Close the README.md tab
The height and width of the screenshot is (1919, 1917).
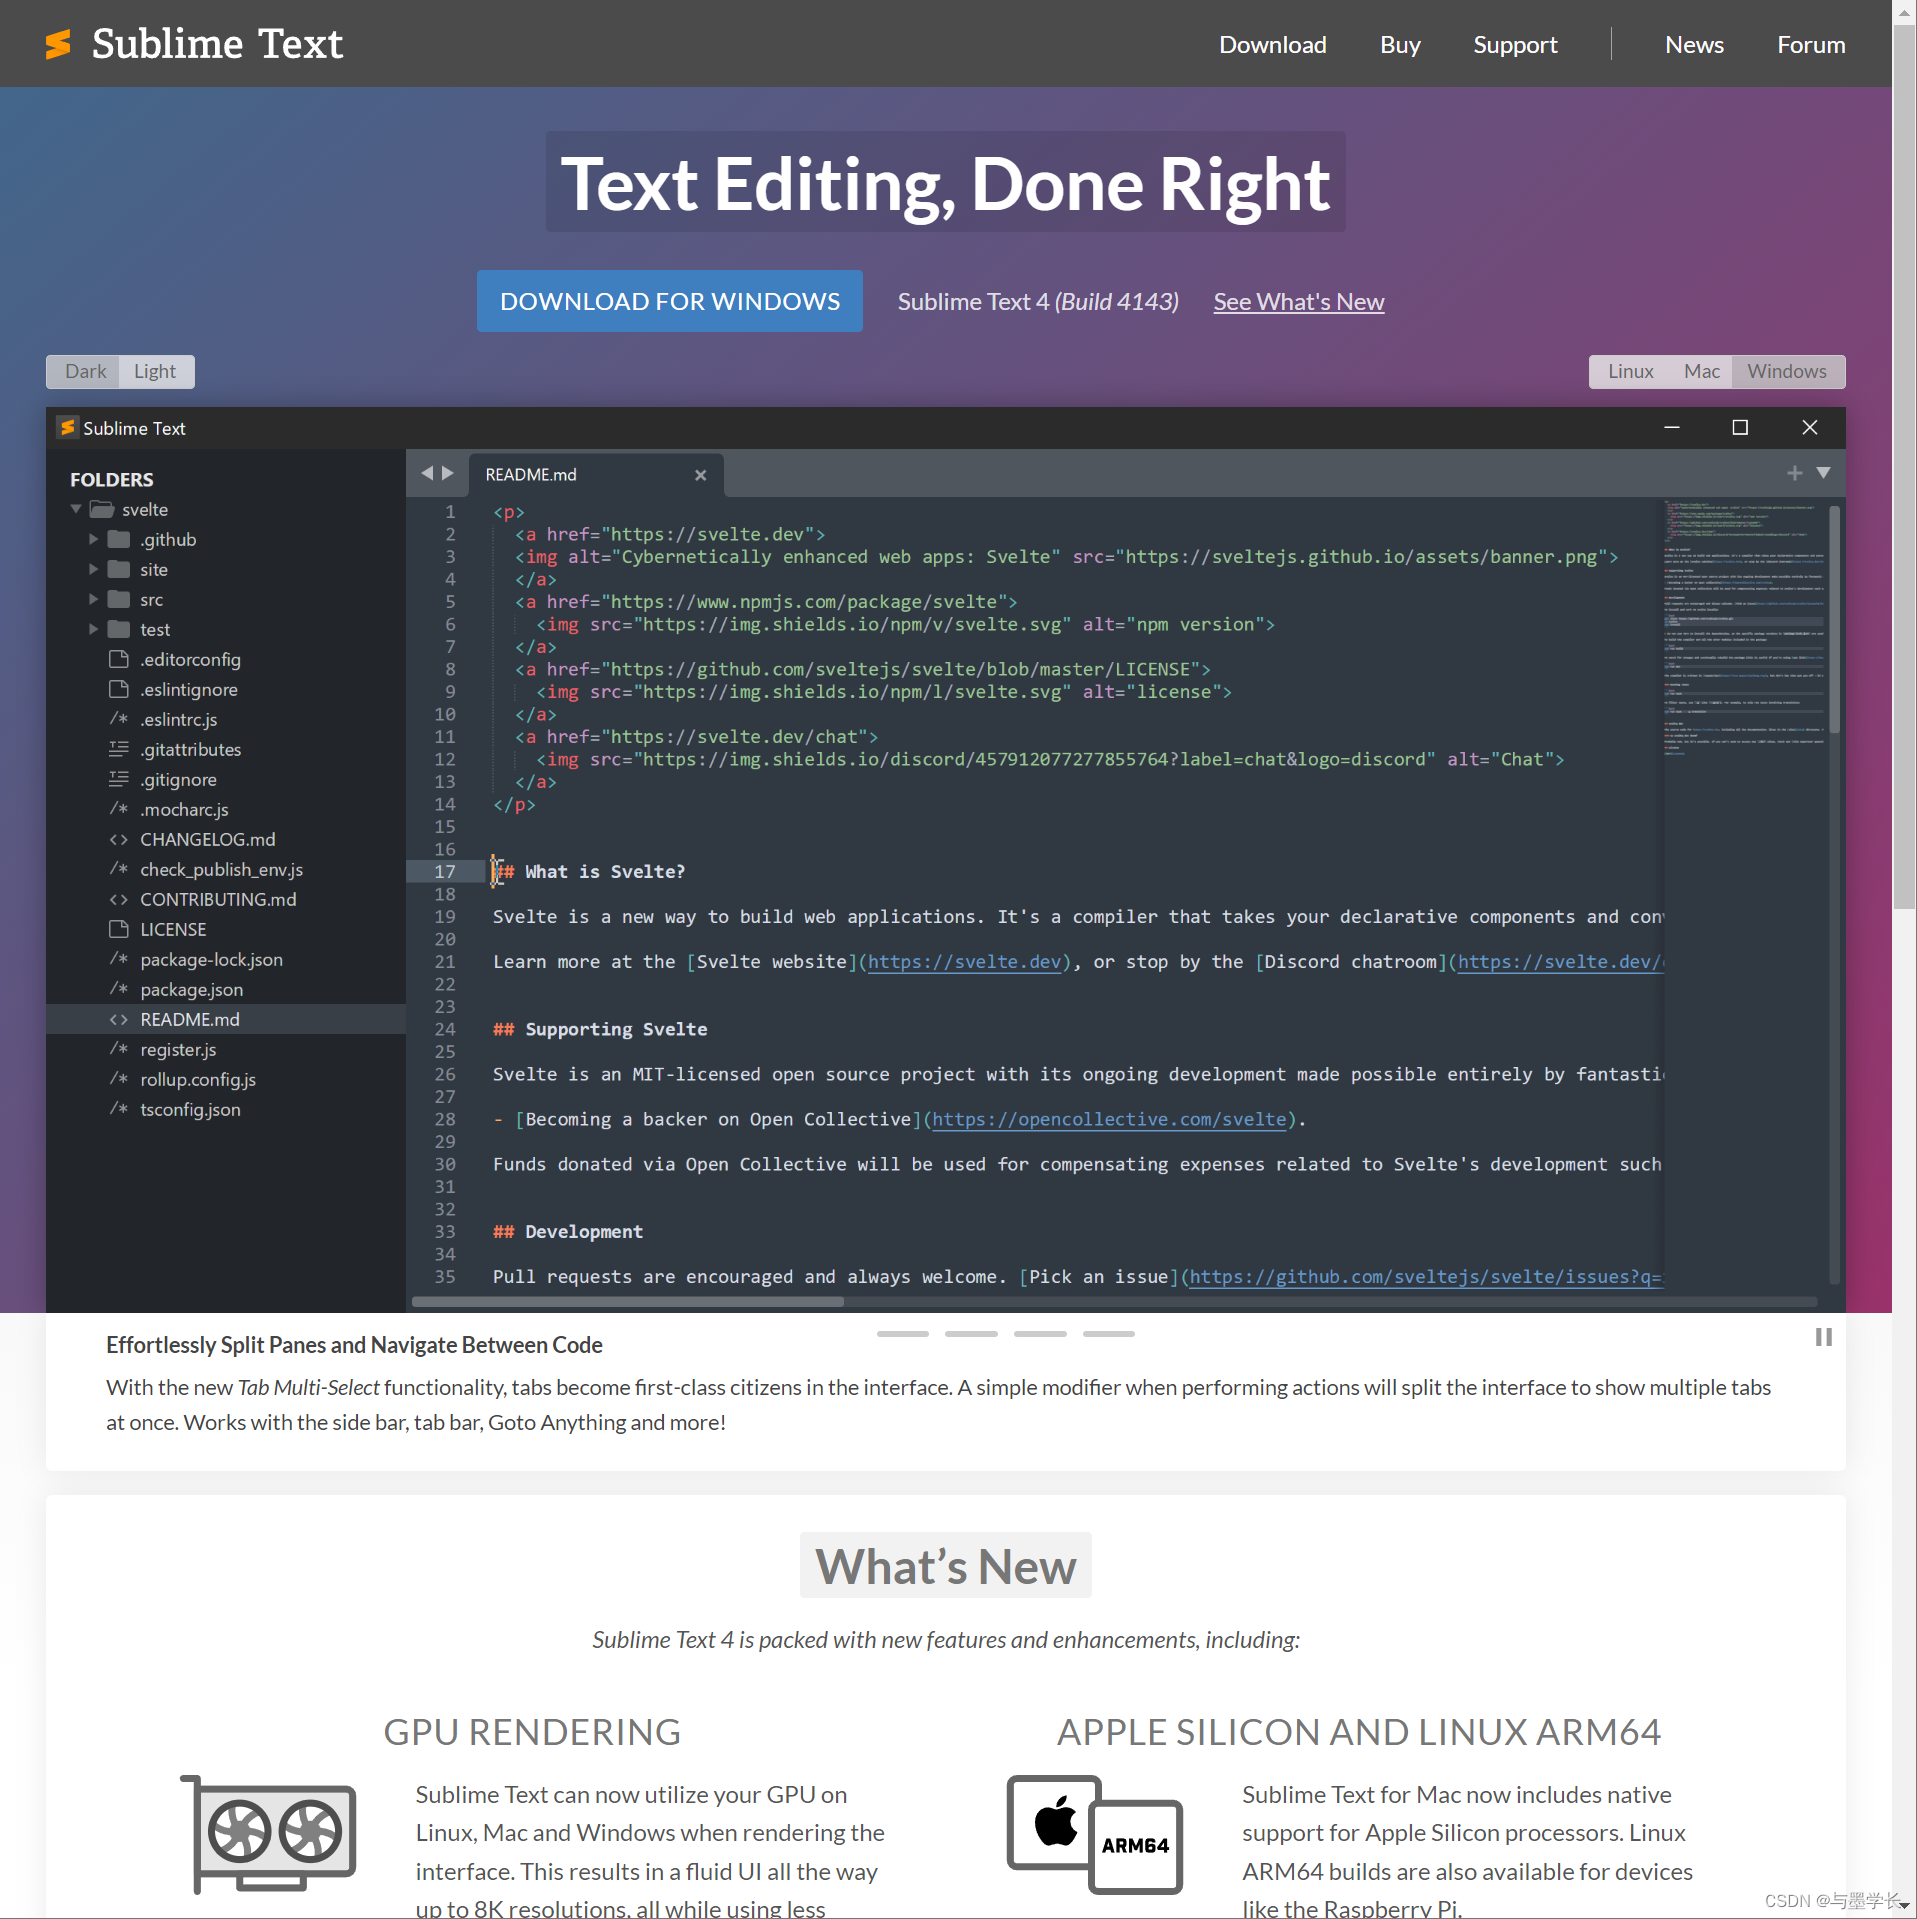700,475
